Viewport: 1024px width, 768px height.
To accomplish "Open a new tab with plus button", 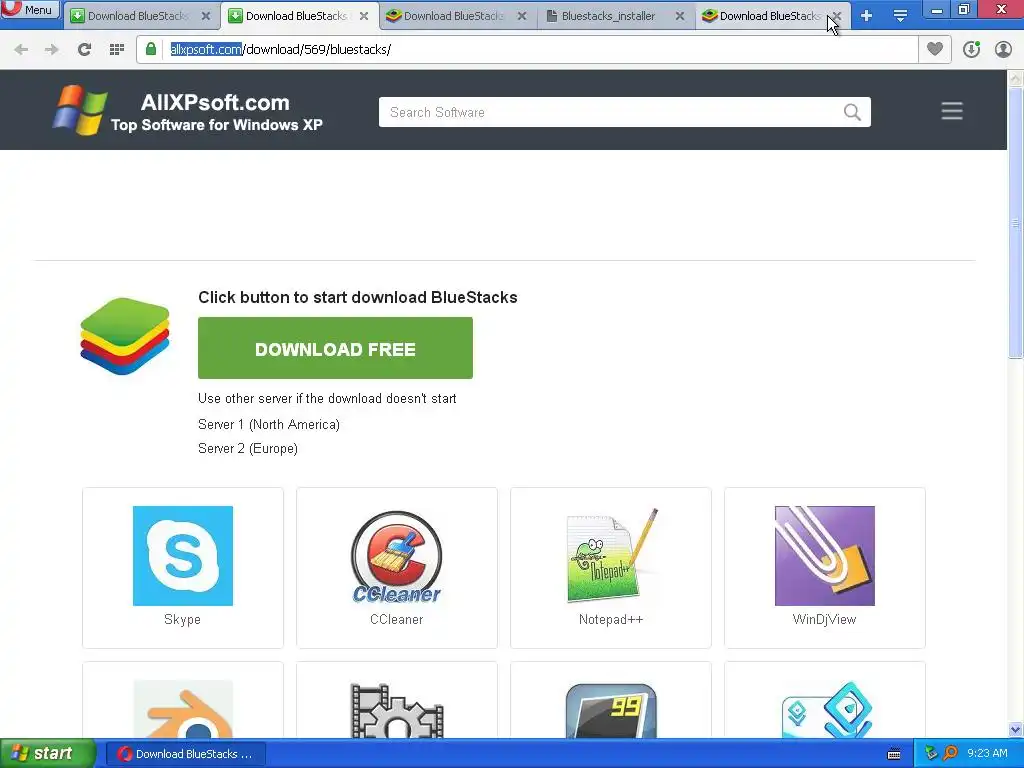I will 867,16.
